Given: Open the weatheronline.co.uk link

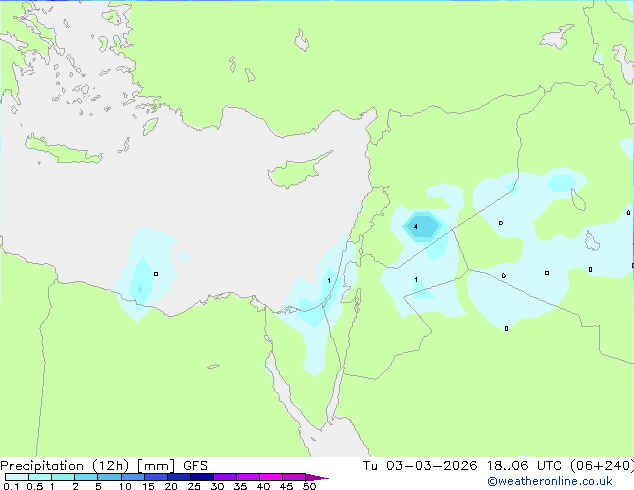Looking at the screenshot, I should click(x=550, y=482).
